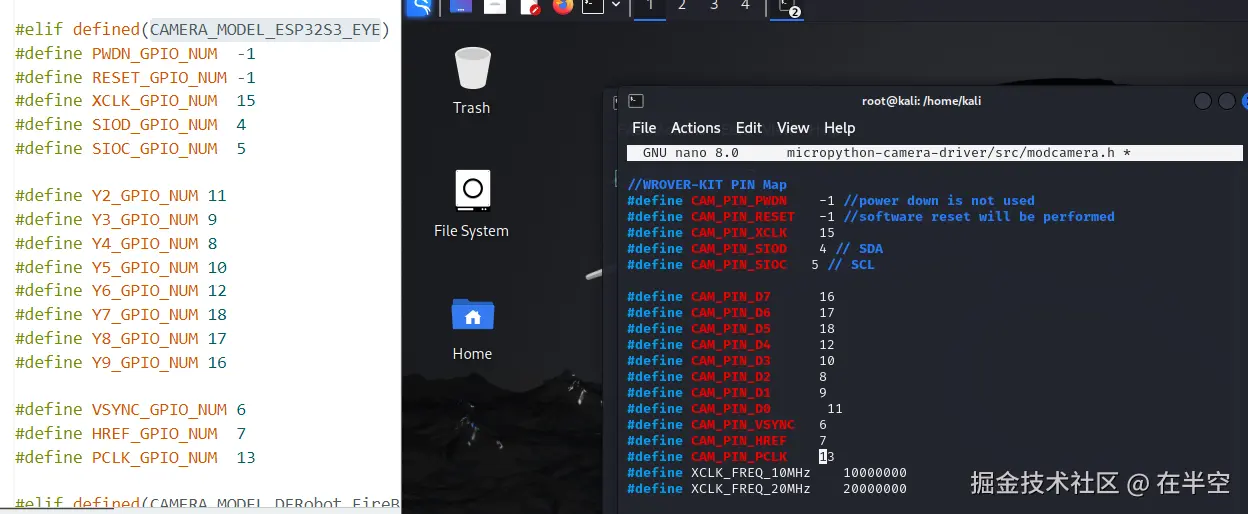Click the SIOC_GPIO_NUM line in the left code
This screenshot has width=1248, height=514.
(x=130, y=149)
